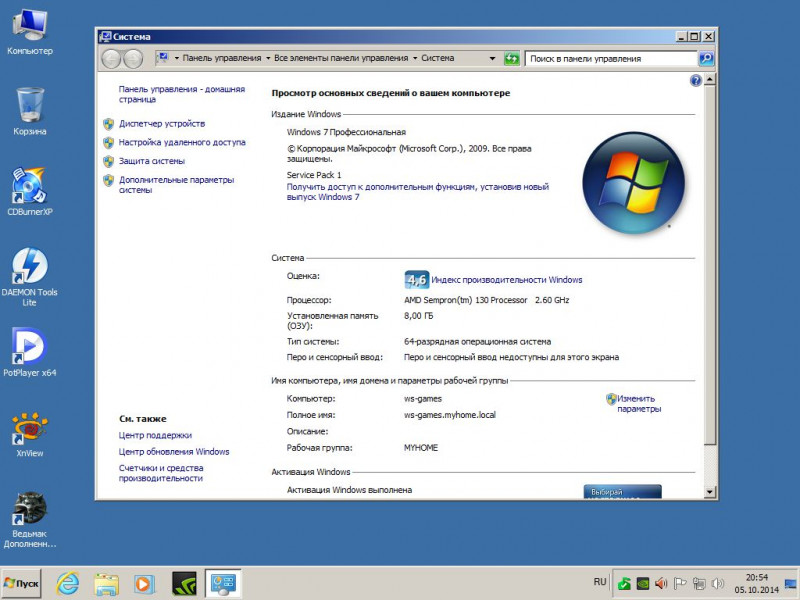Expand the address bar history dropdown arrow
Image resolution: width=800 pixels, height=600 pixels.
[492, 59]
